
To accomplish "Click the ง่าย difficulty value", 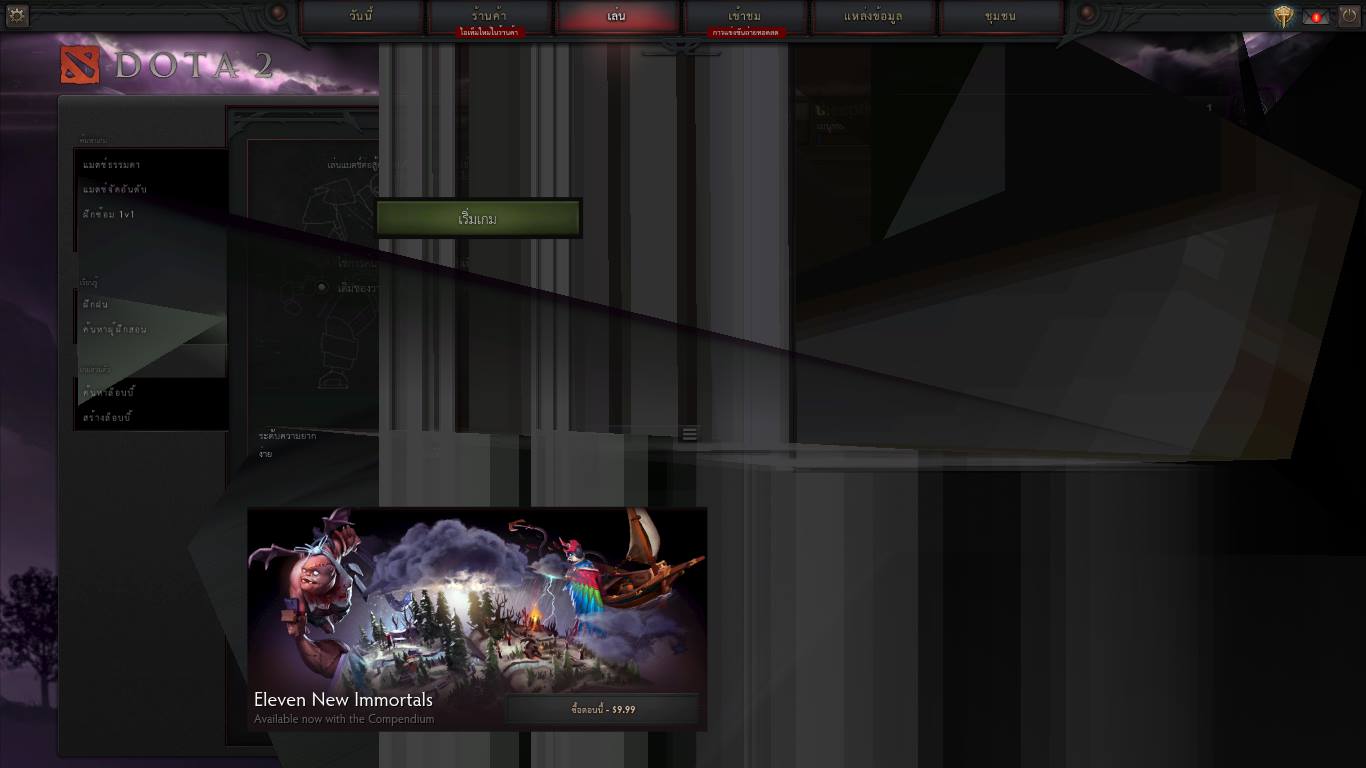I will [x=265, y=454].
